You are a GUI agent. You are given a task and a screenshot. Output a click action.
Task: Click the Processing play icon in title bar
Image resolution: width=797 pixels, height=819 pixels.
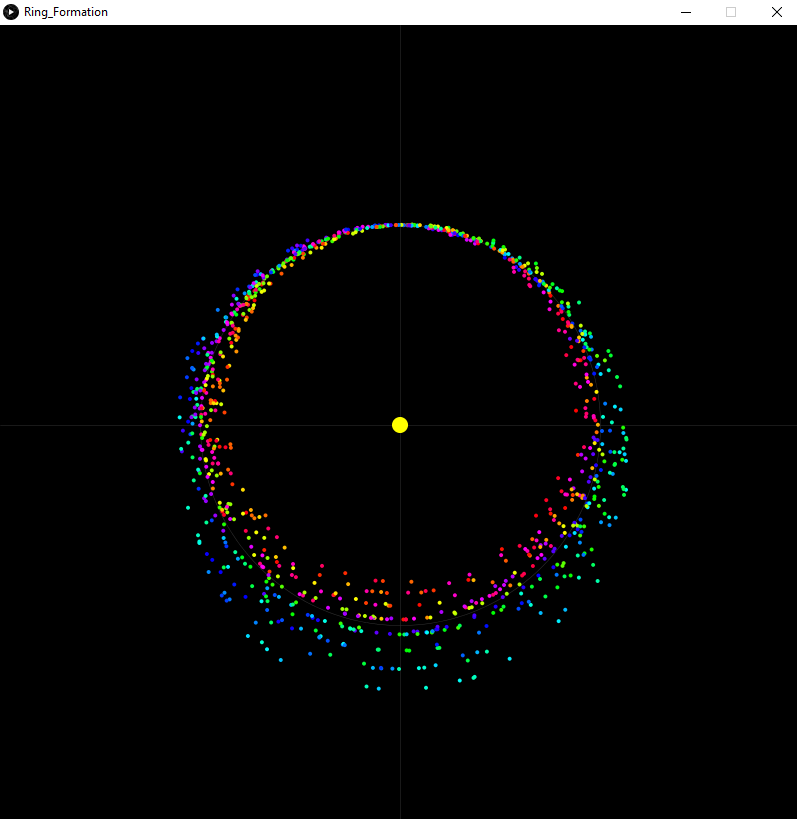(11, 12)
